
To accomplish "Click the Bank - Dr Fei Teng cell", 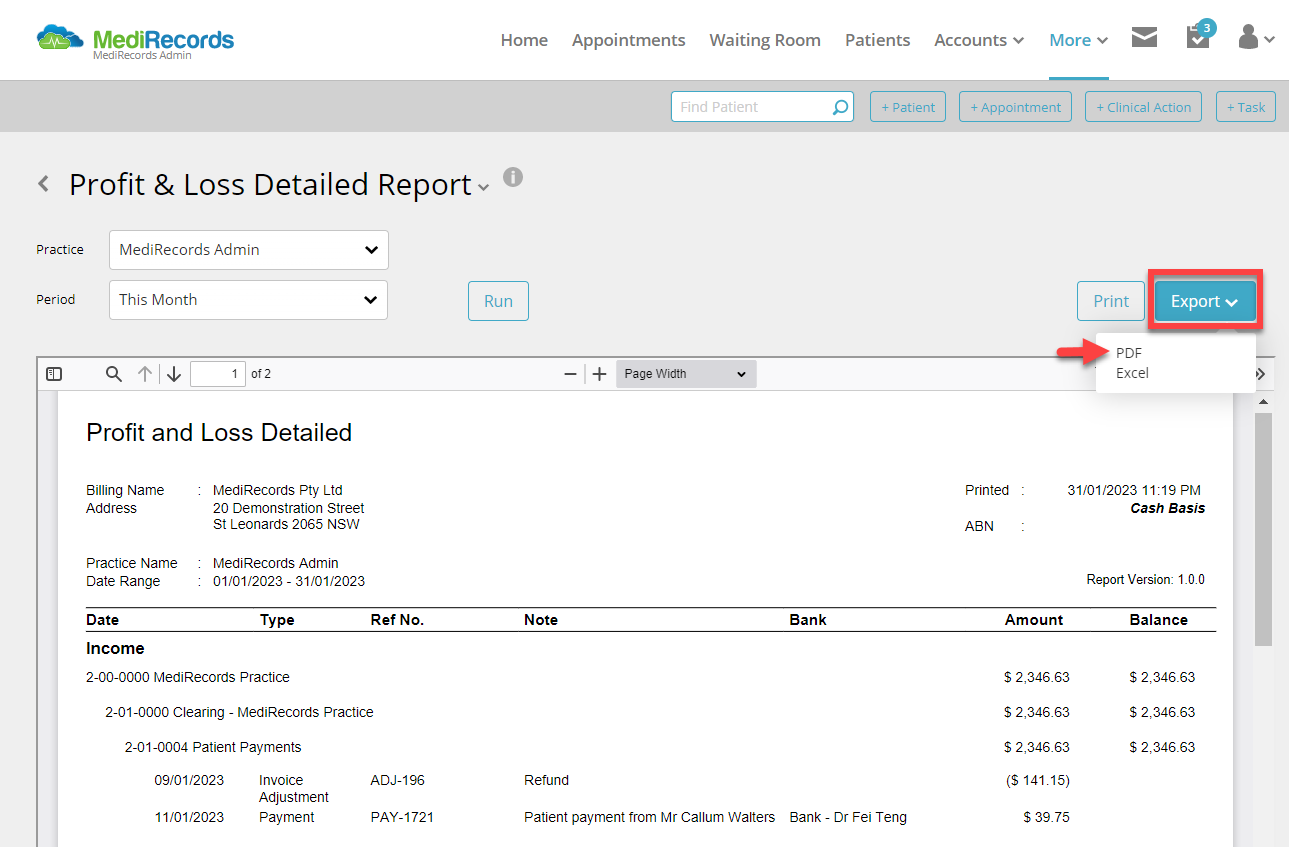I will tap(848, 817).
